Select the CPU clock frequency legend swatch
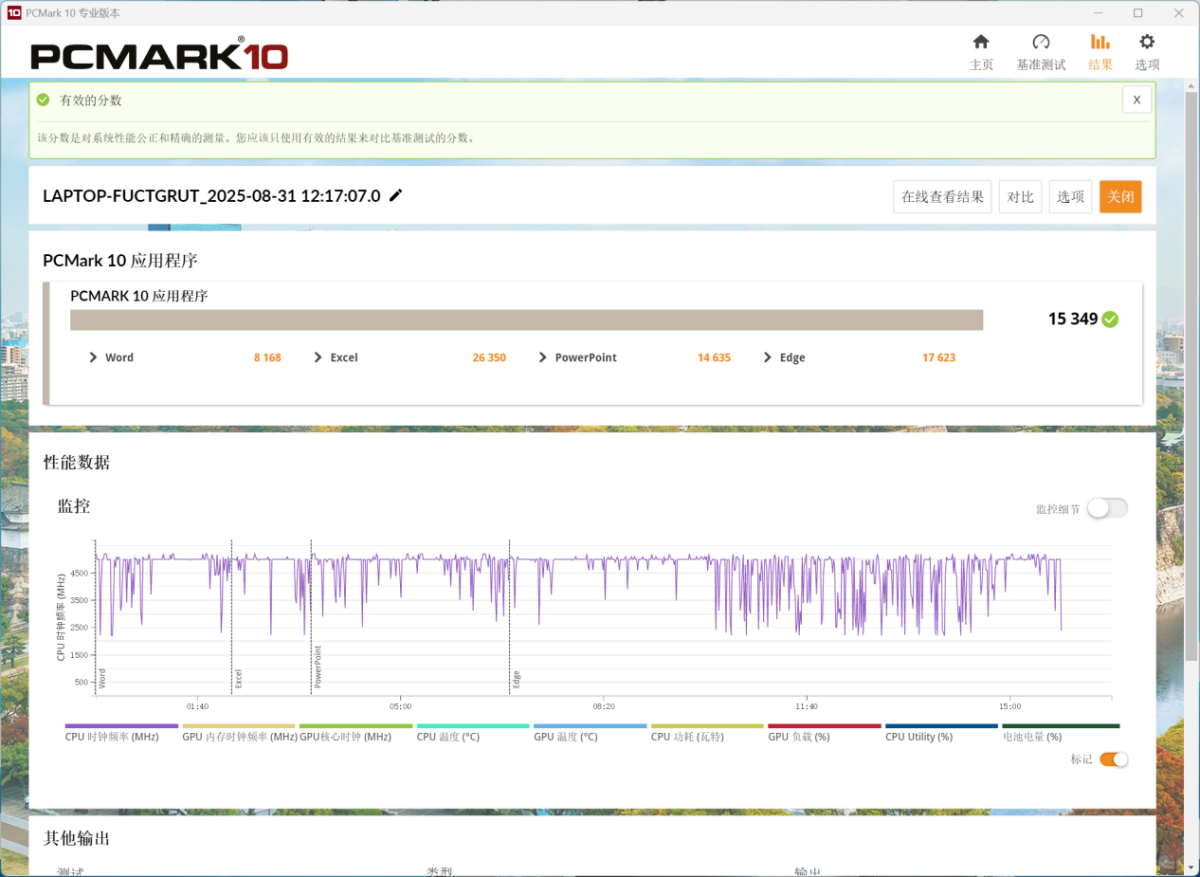The image size is (1200, 877). (121, 726)
